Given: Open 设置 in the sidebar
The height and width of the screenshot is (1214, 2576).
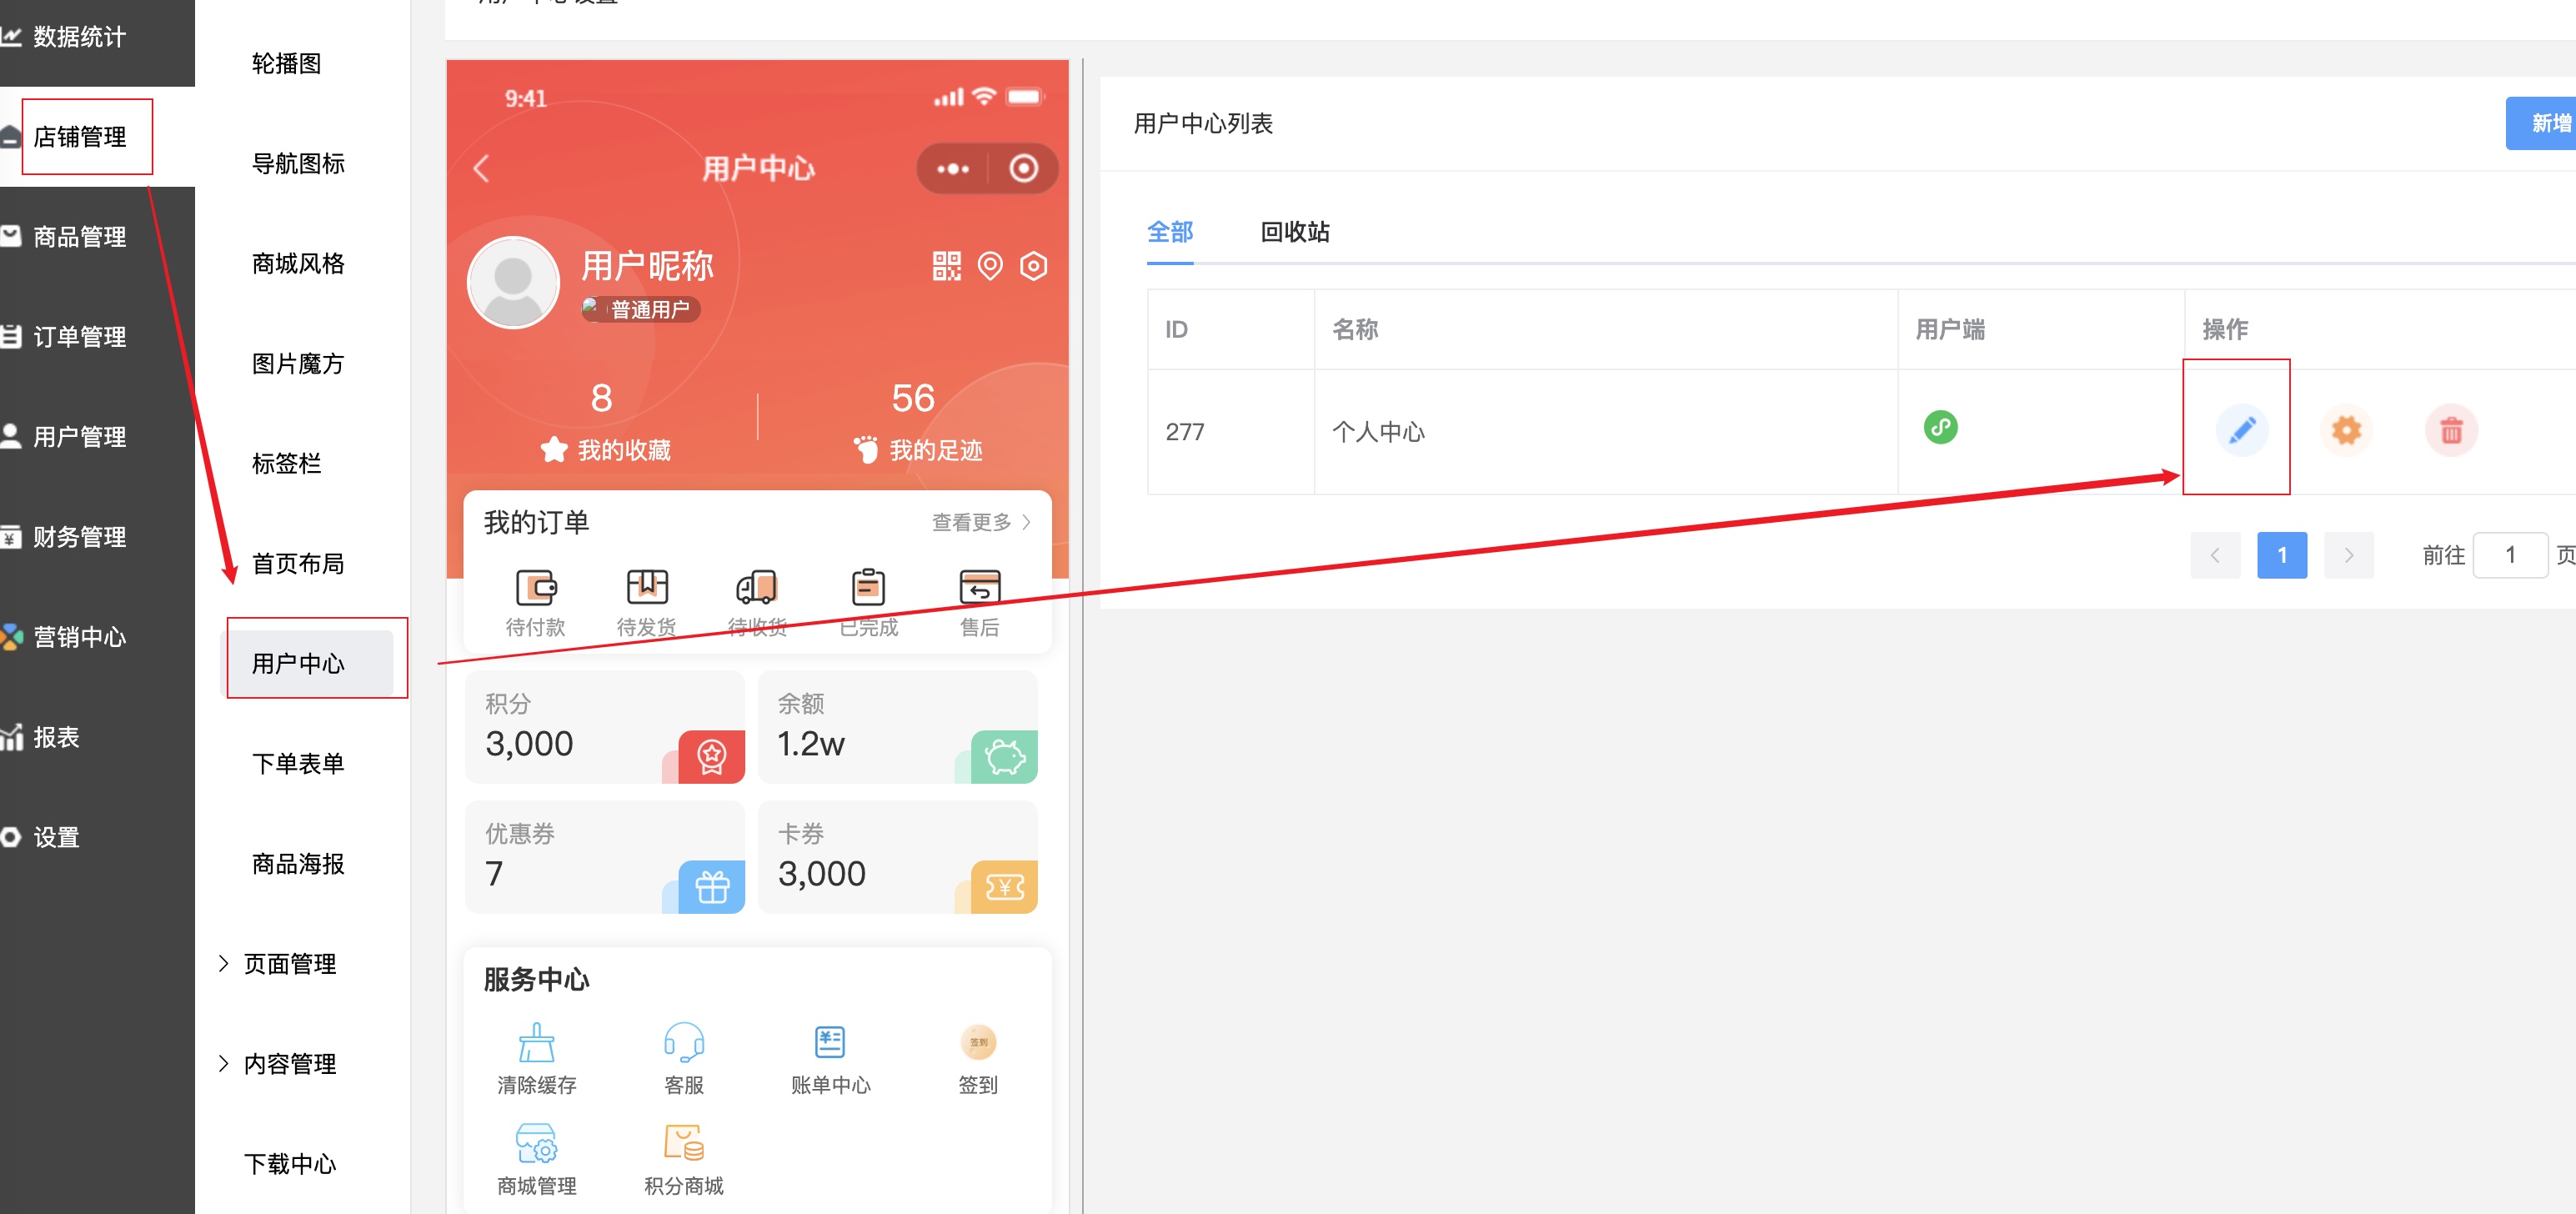Looking at the screenshot, I should point(56,837).
